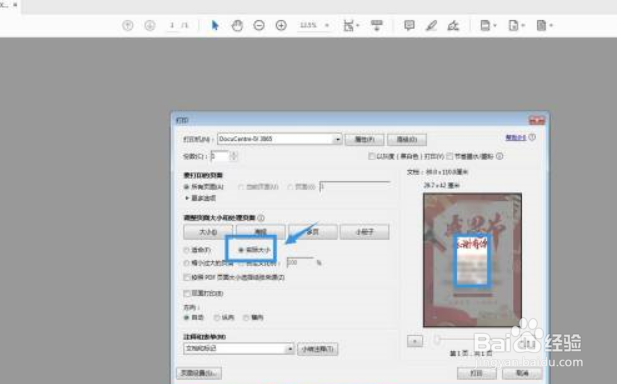The height and width of the screenshot is (384, 617).
Task: Select the Landscape orientation radio button
Action: coord(246,318)
